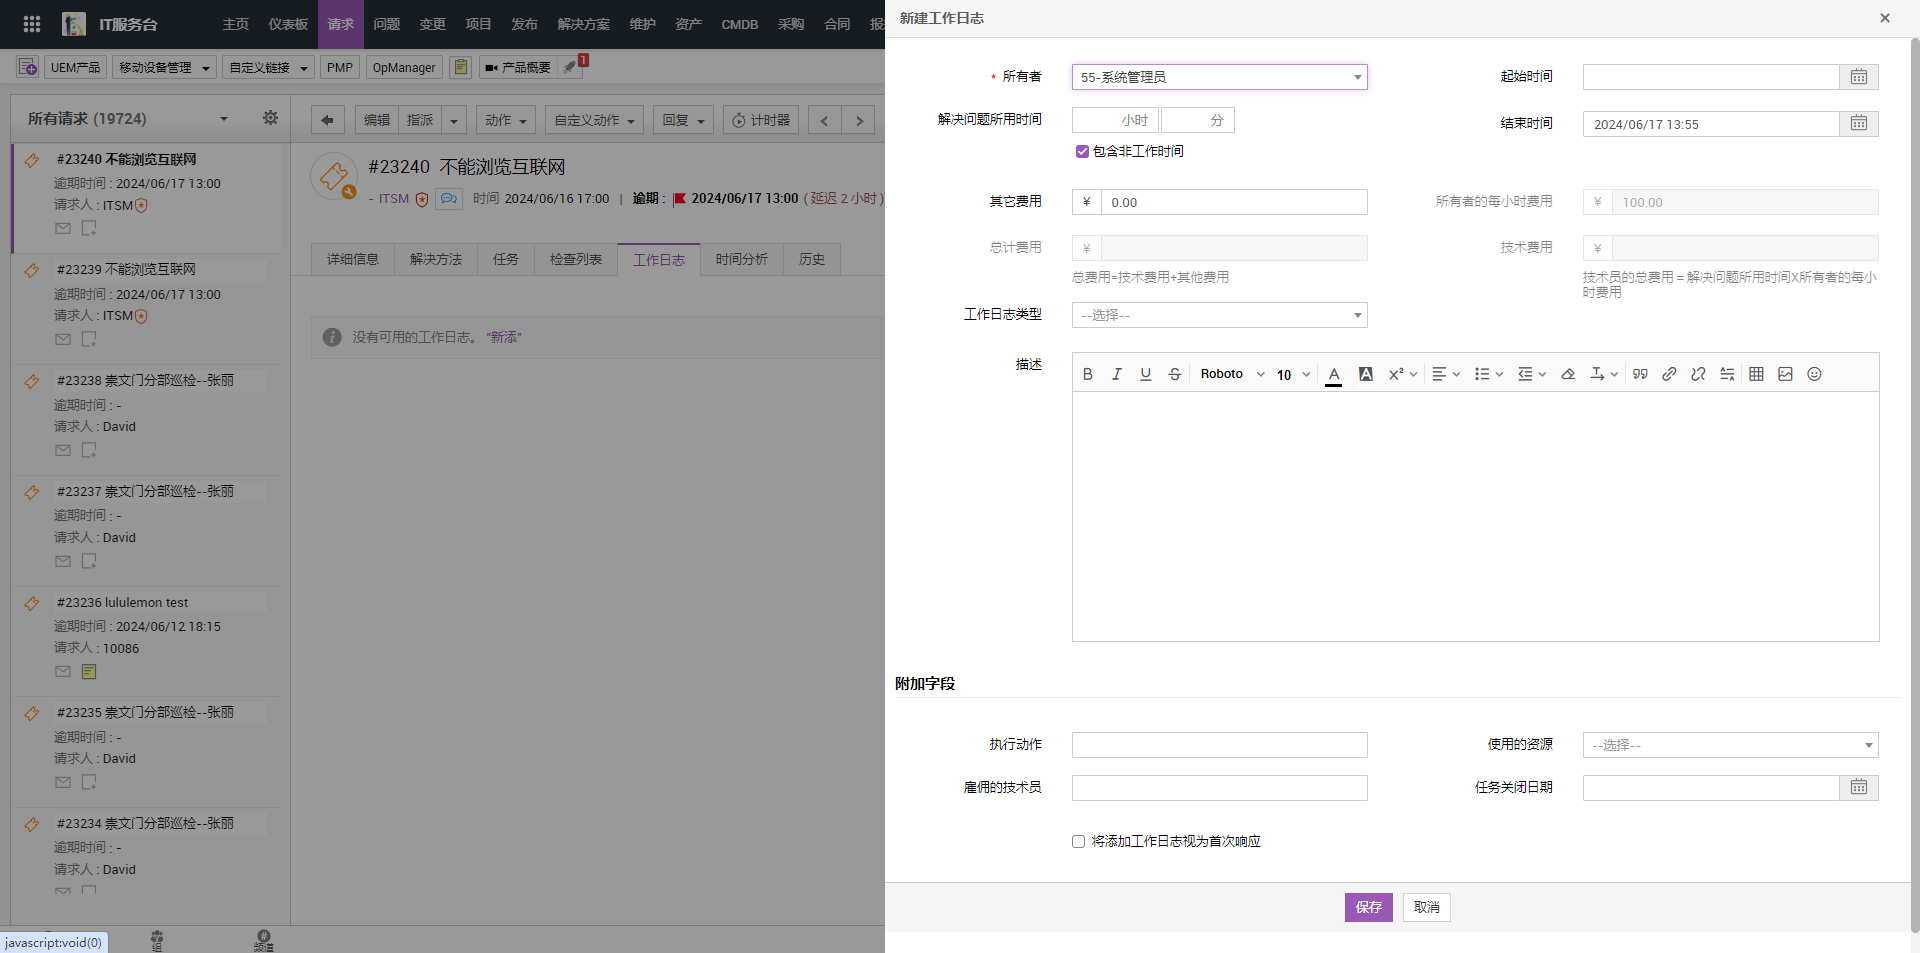Click the 其它费用 amount input field

point(1233,202)
